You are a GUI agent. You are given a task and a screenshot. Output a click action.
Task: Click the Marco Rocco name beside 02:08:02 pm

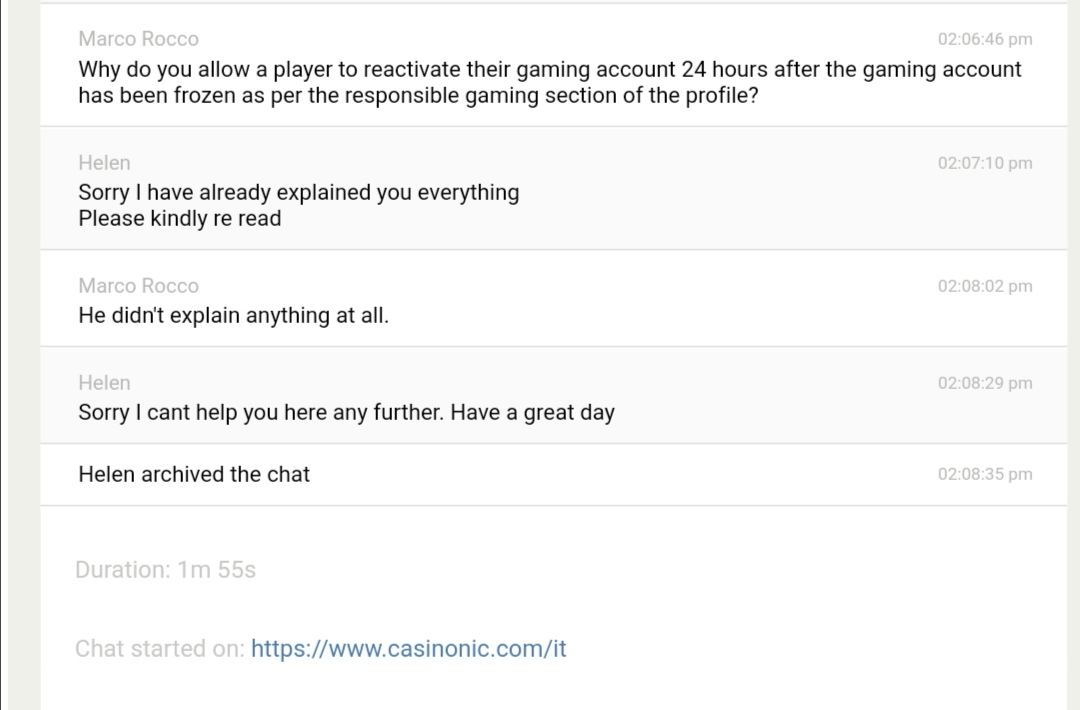pos(138,286)
